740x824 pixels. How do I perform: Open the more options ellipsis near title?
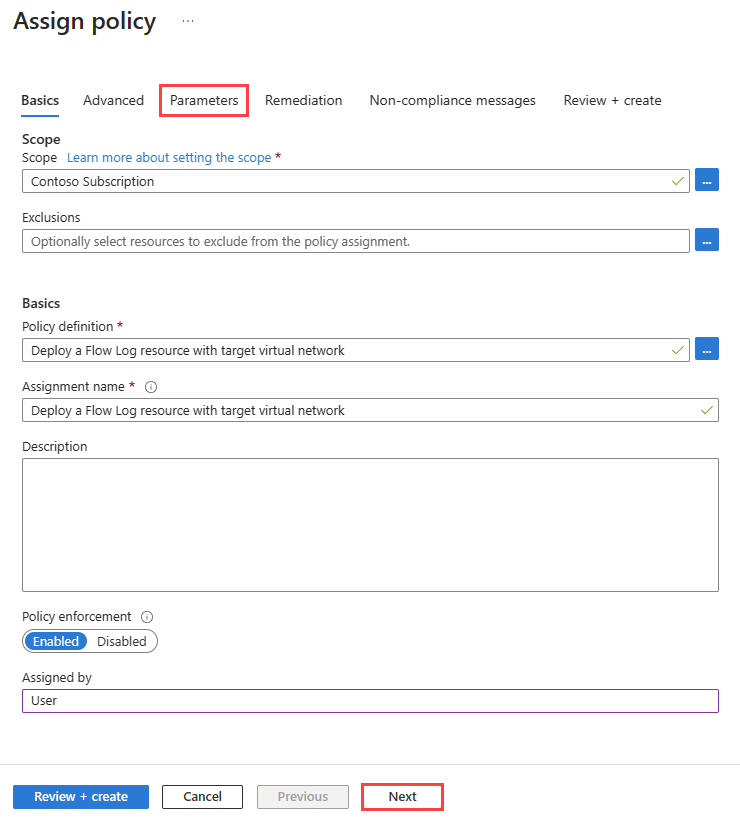(188, 21)
